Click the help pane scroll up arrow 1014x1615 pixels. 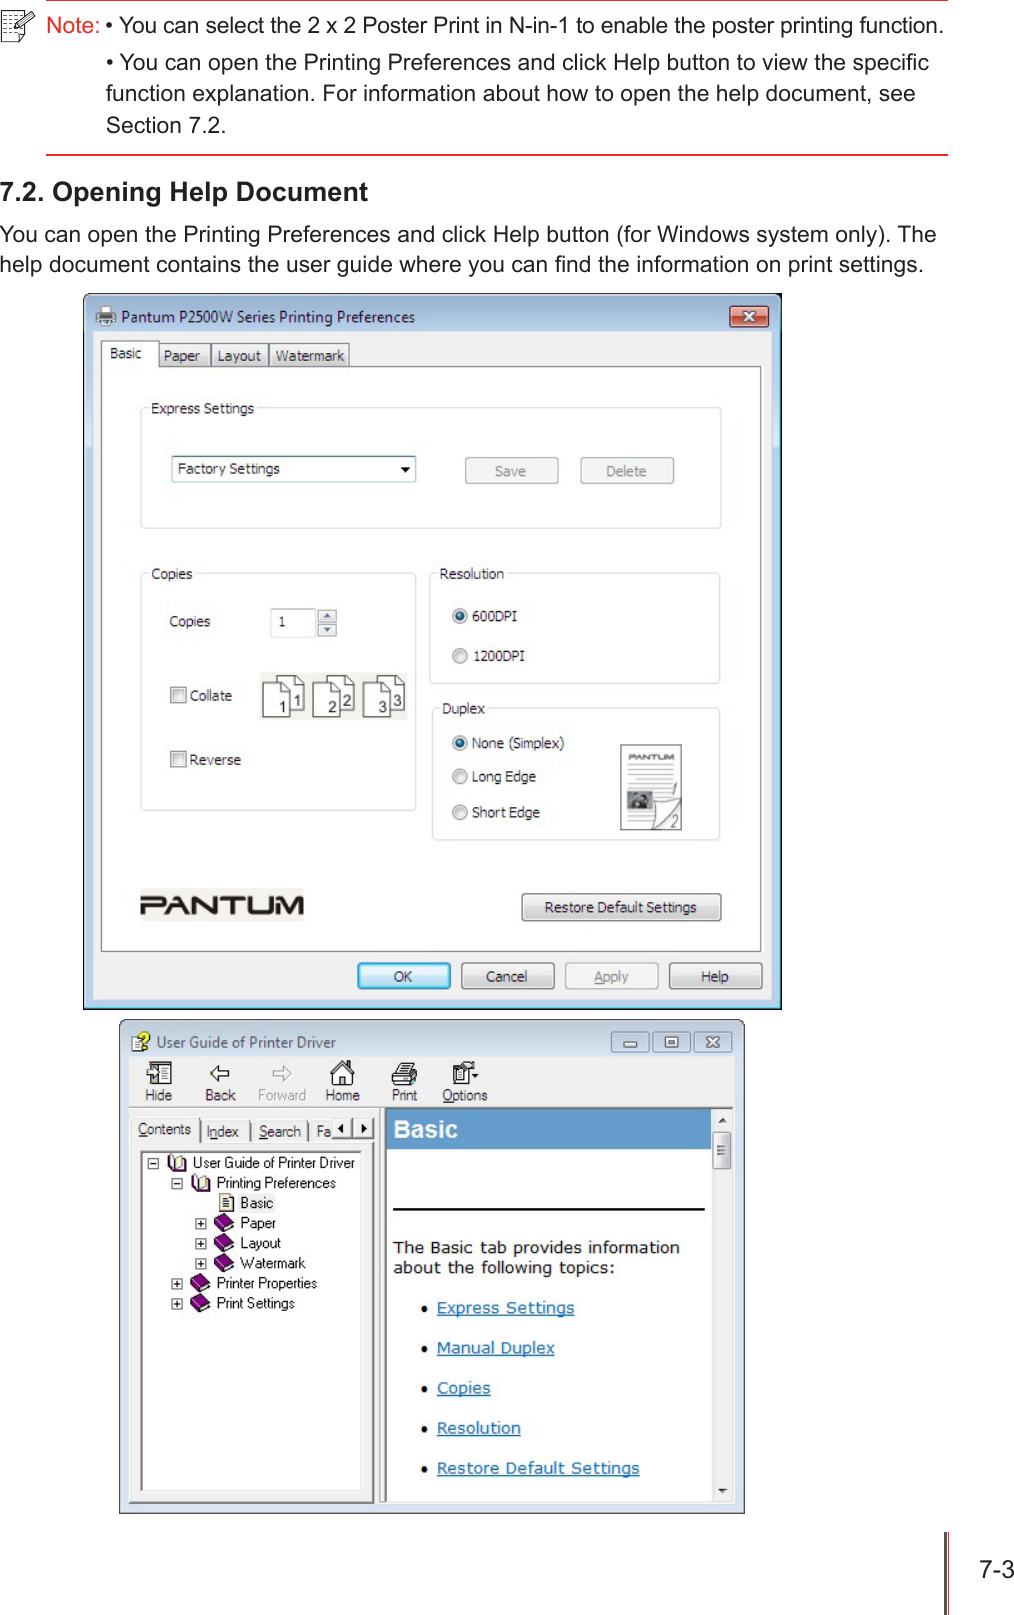click(722, 1119)
